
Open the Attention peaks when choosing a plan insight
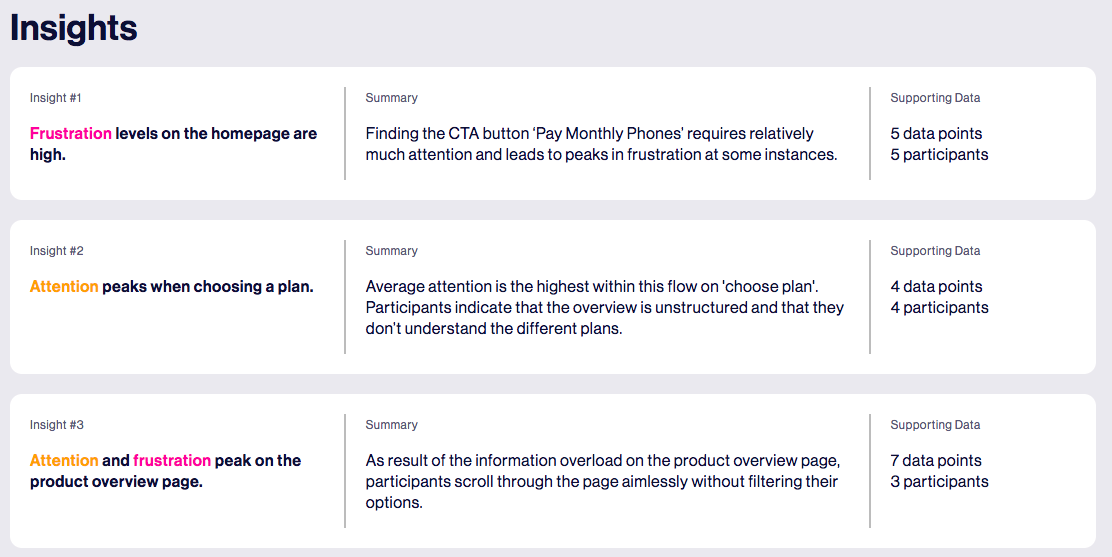[x=172, y=287]
